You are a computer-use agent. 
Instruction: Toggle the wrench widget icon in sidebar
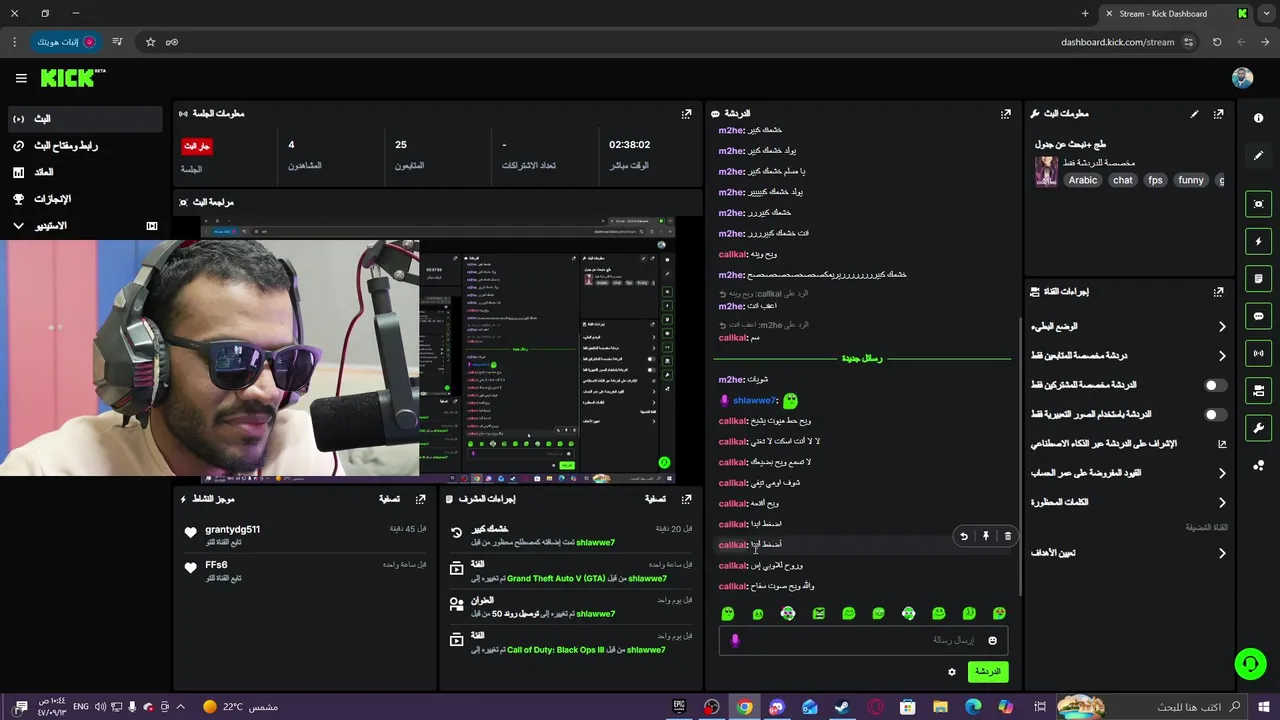point(1258,428)
